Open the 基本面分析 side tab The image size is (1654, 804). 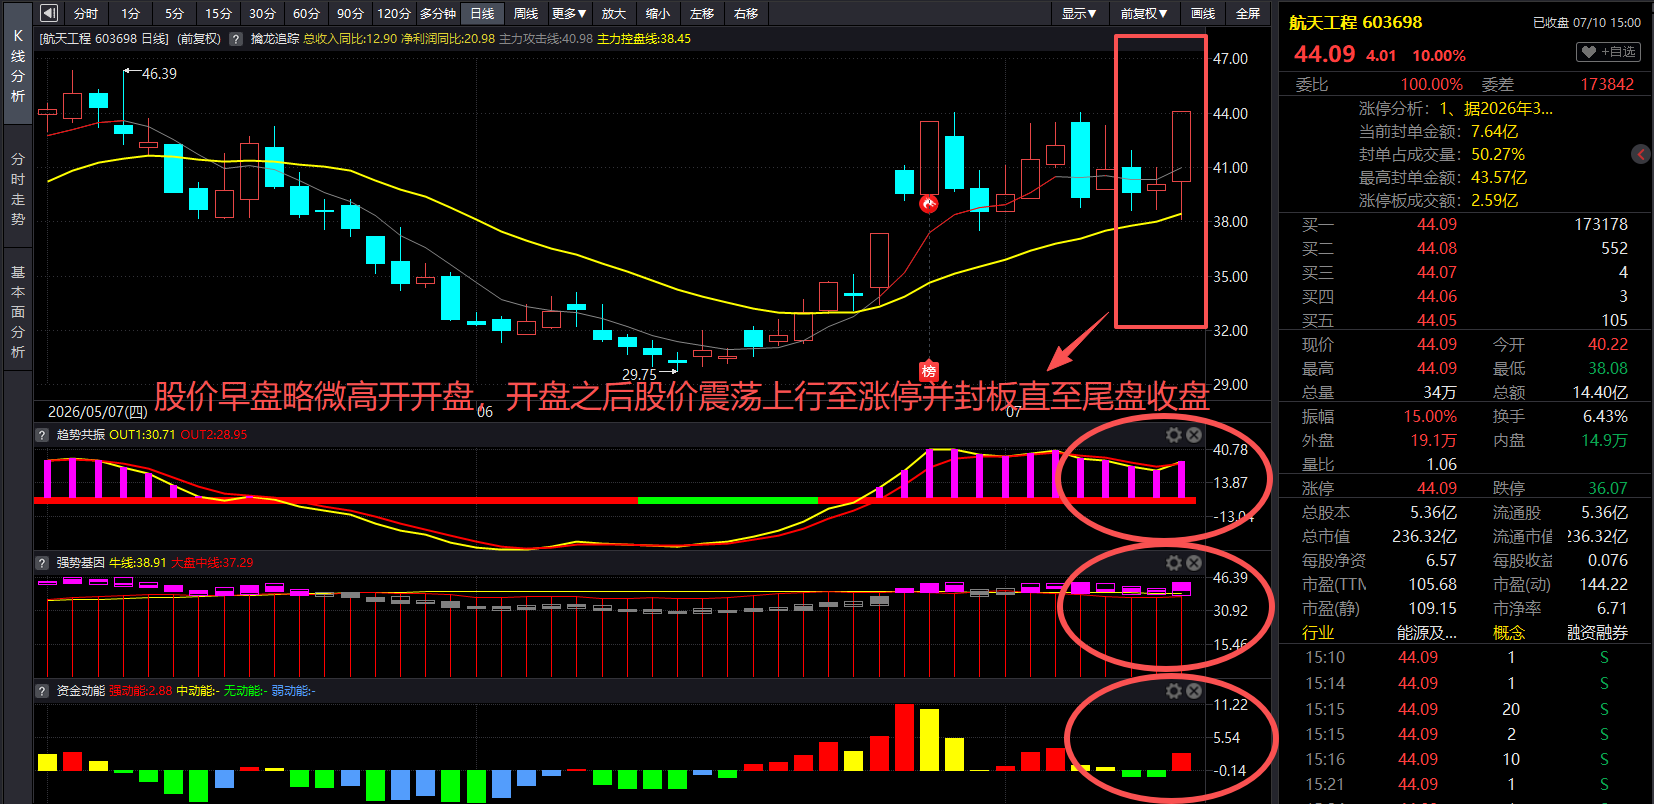click(18, 312)
